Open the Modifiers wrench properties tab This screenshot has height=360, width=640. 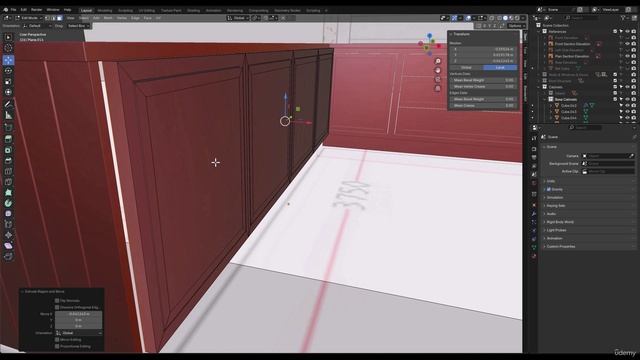pyautogui.click(x=534, y=214)
